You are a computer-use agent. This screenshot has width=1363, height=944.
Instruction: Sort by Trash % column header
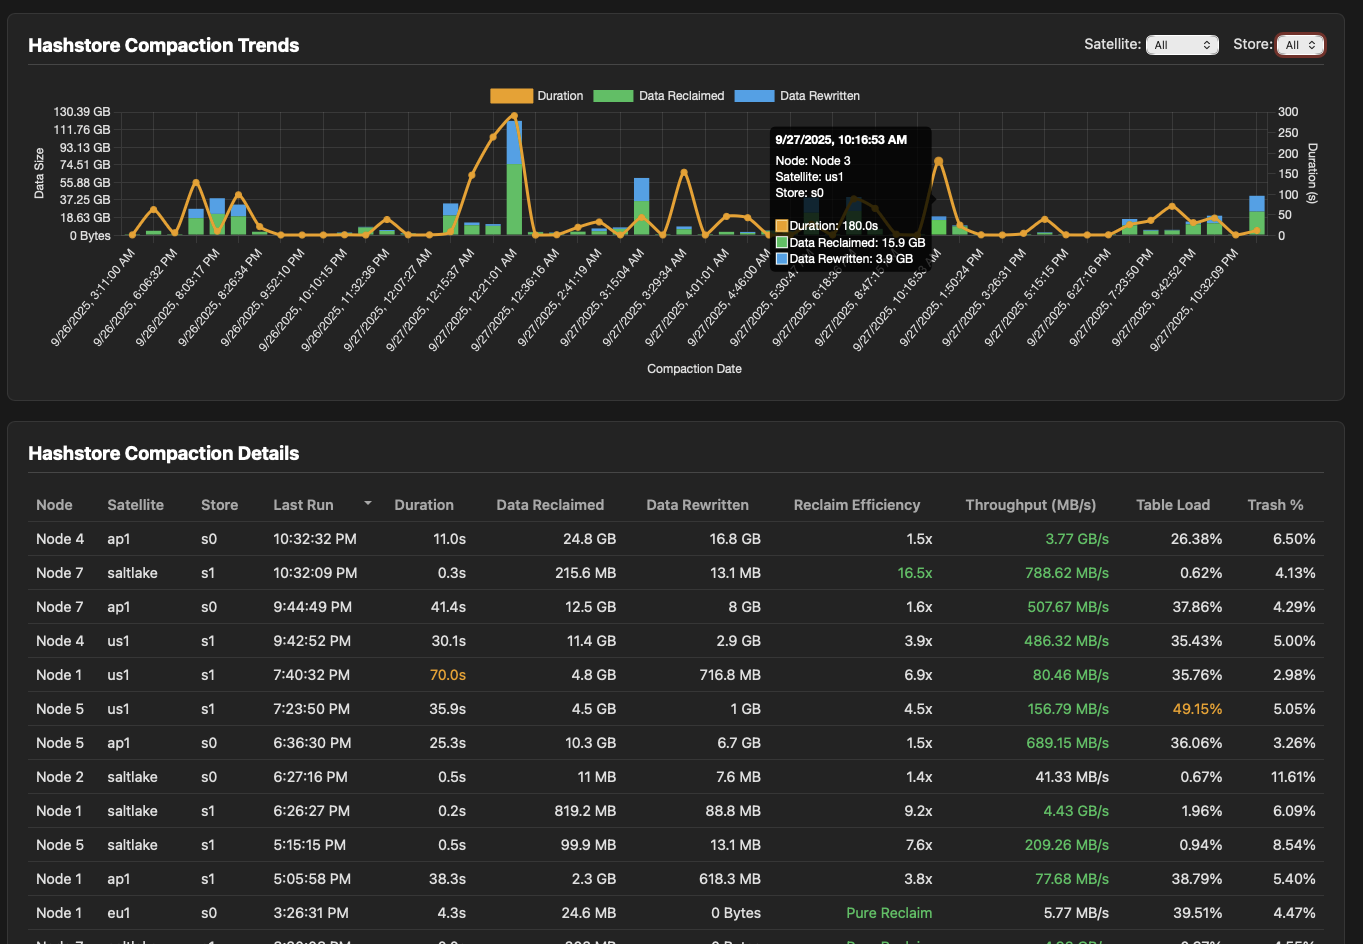[1275, 505]
